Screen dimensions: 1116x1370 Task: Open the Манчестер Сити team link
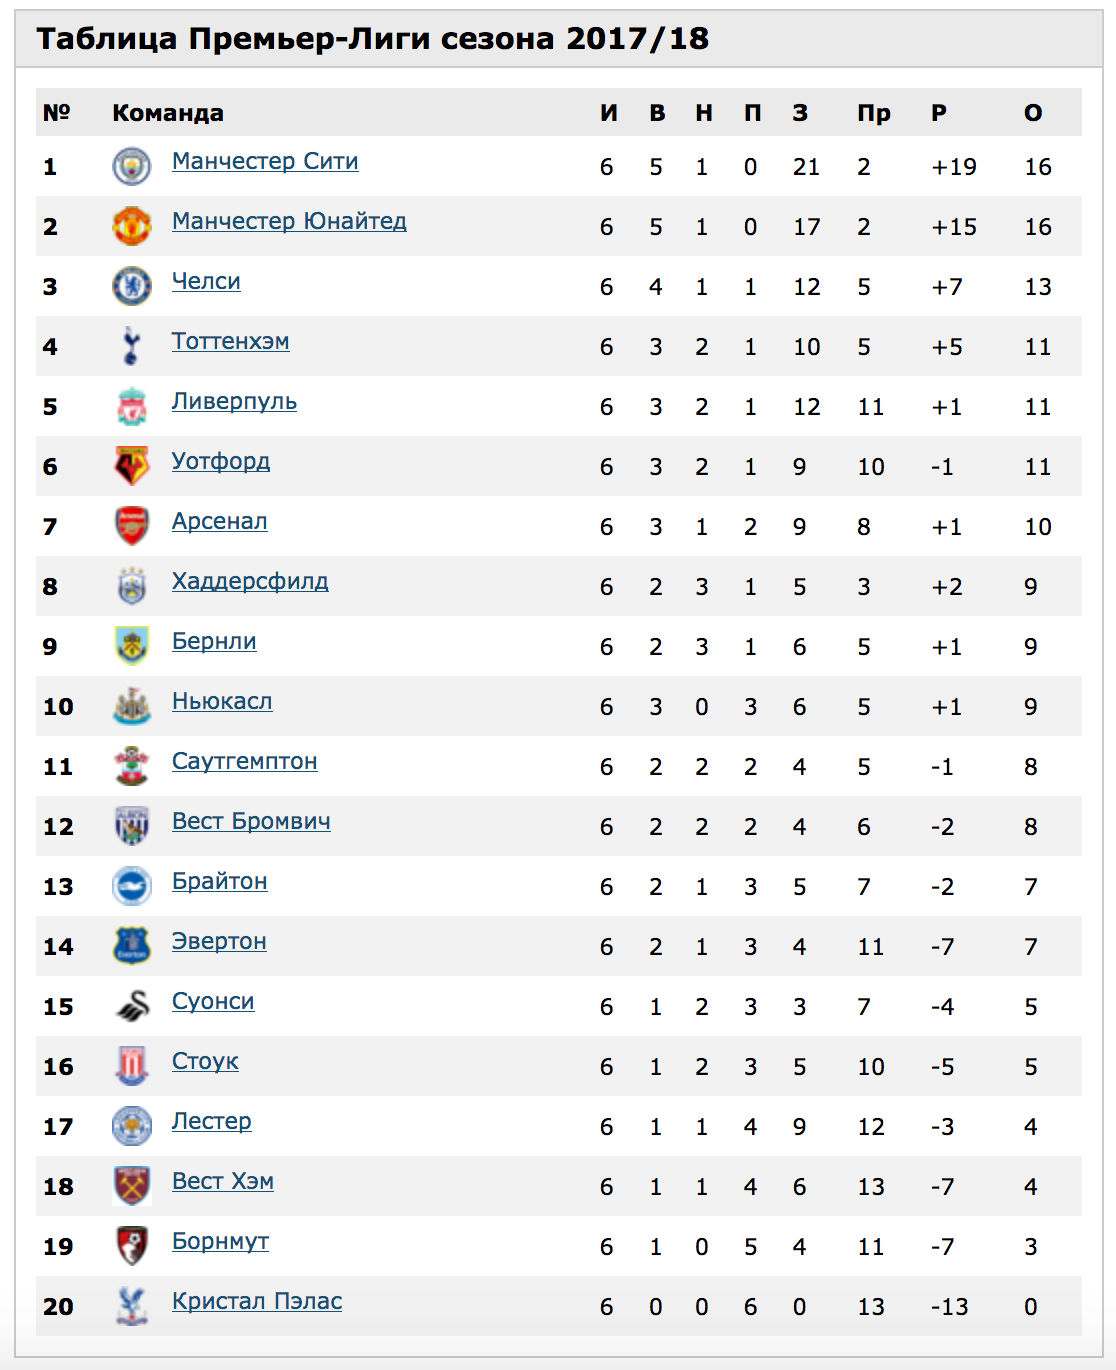265,161
